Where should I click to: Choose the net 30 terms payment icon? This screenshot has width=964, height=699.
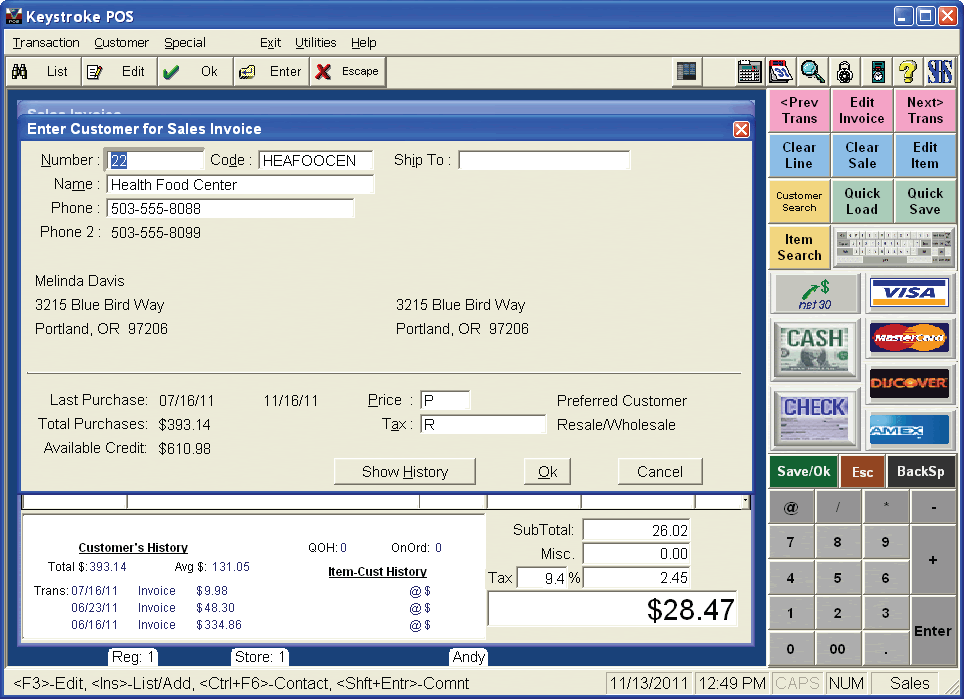coord(816,293)
